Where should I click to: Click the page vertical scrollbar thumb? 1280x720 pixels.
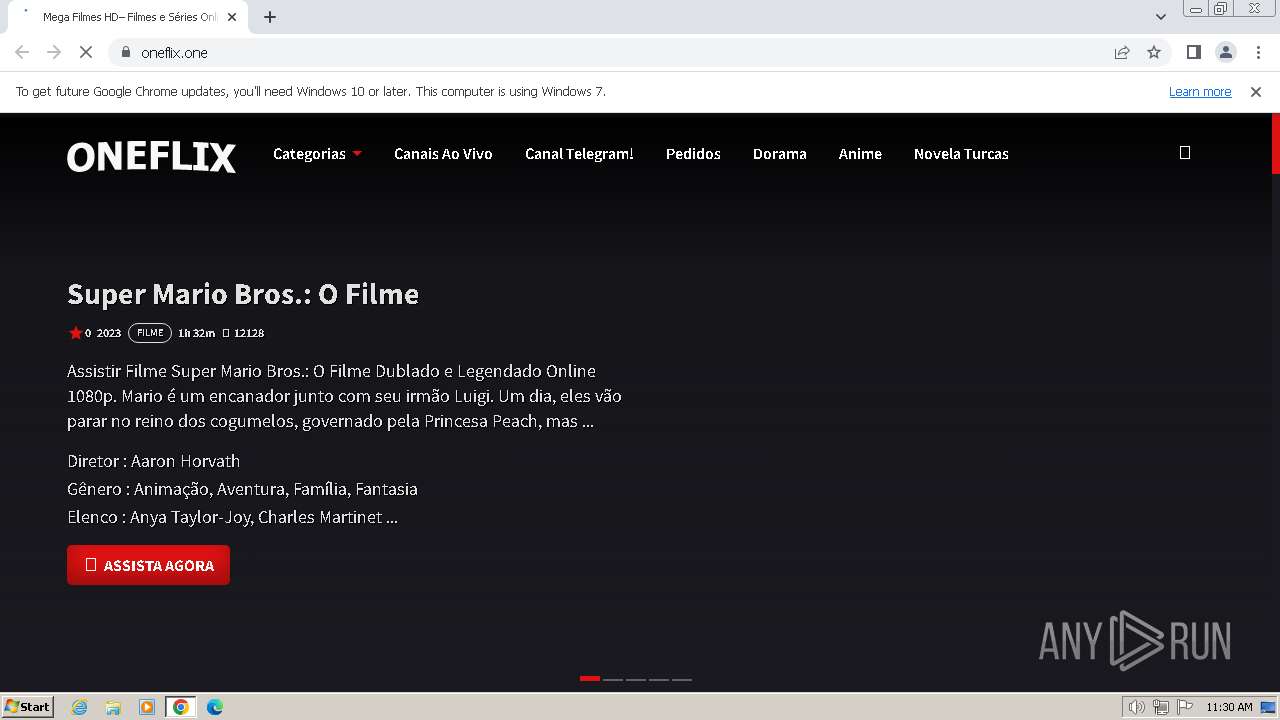coord(1276,144)
